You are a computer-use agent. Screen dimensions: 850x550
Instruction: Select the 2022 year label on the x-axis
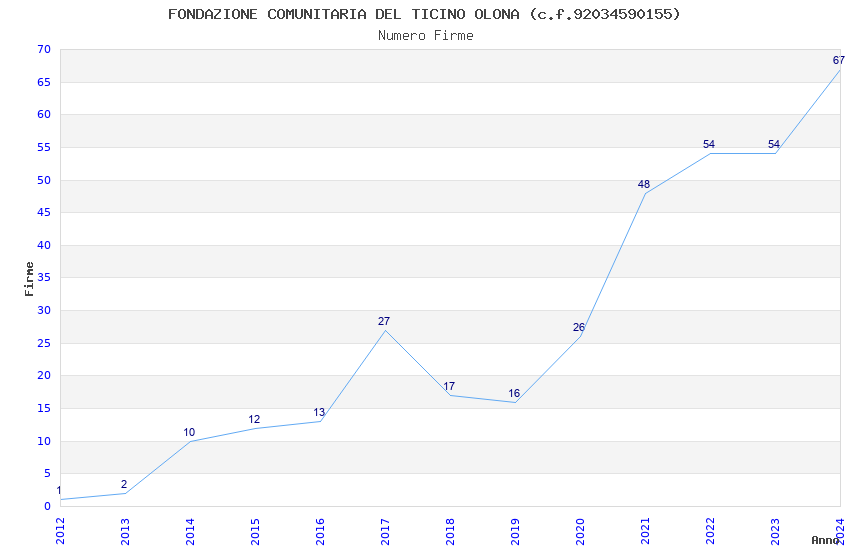[x=711, y=531]
